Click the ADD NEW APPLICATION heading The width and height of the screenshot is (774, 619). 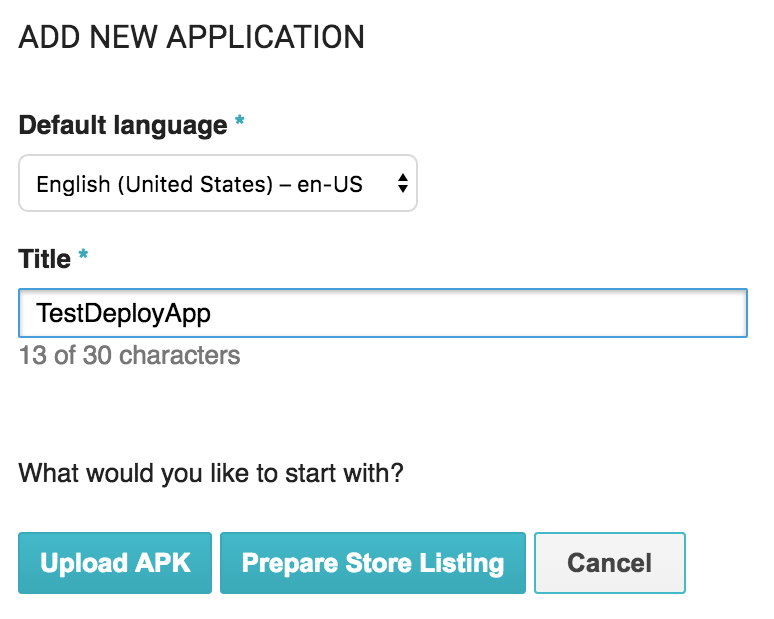[x=191, y=38]
